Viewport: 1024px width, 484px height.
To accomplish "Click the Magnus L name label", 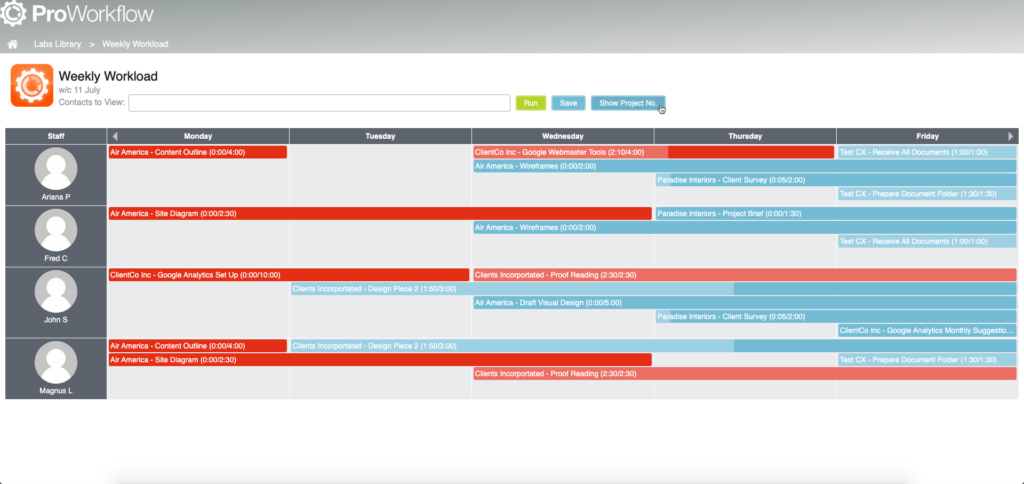I will pos(56,391).
